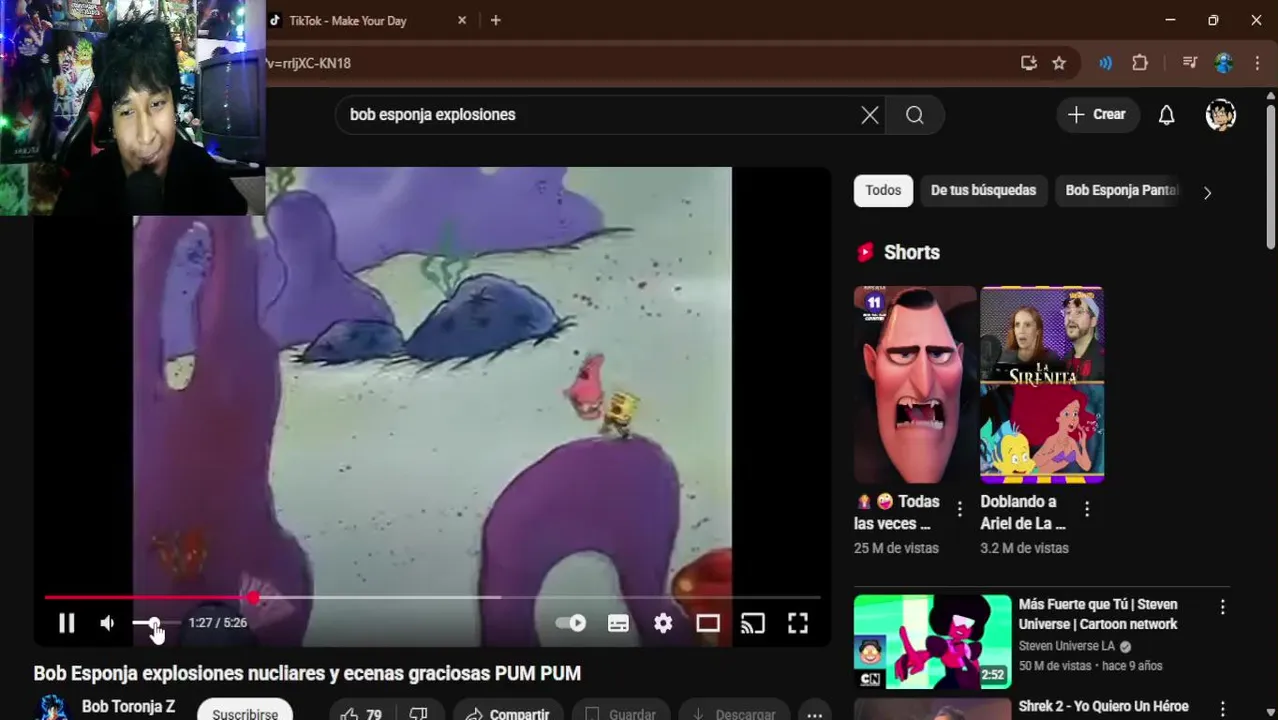Click the 1:27 / 5:26 time display
The image size is (1278, 720).
217,623
